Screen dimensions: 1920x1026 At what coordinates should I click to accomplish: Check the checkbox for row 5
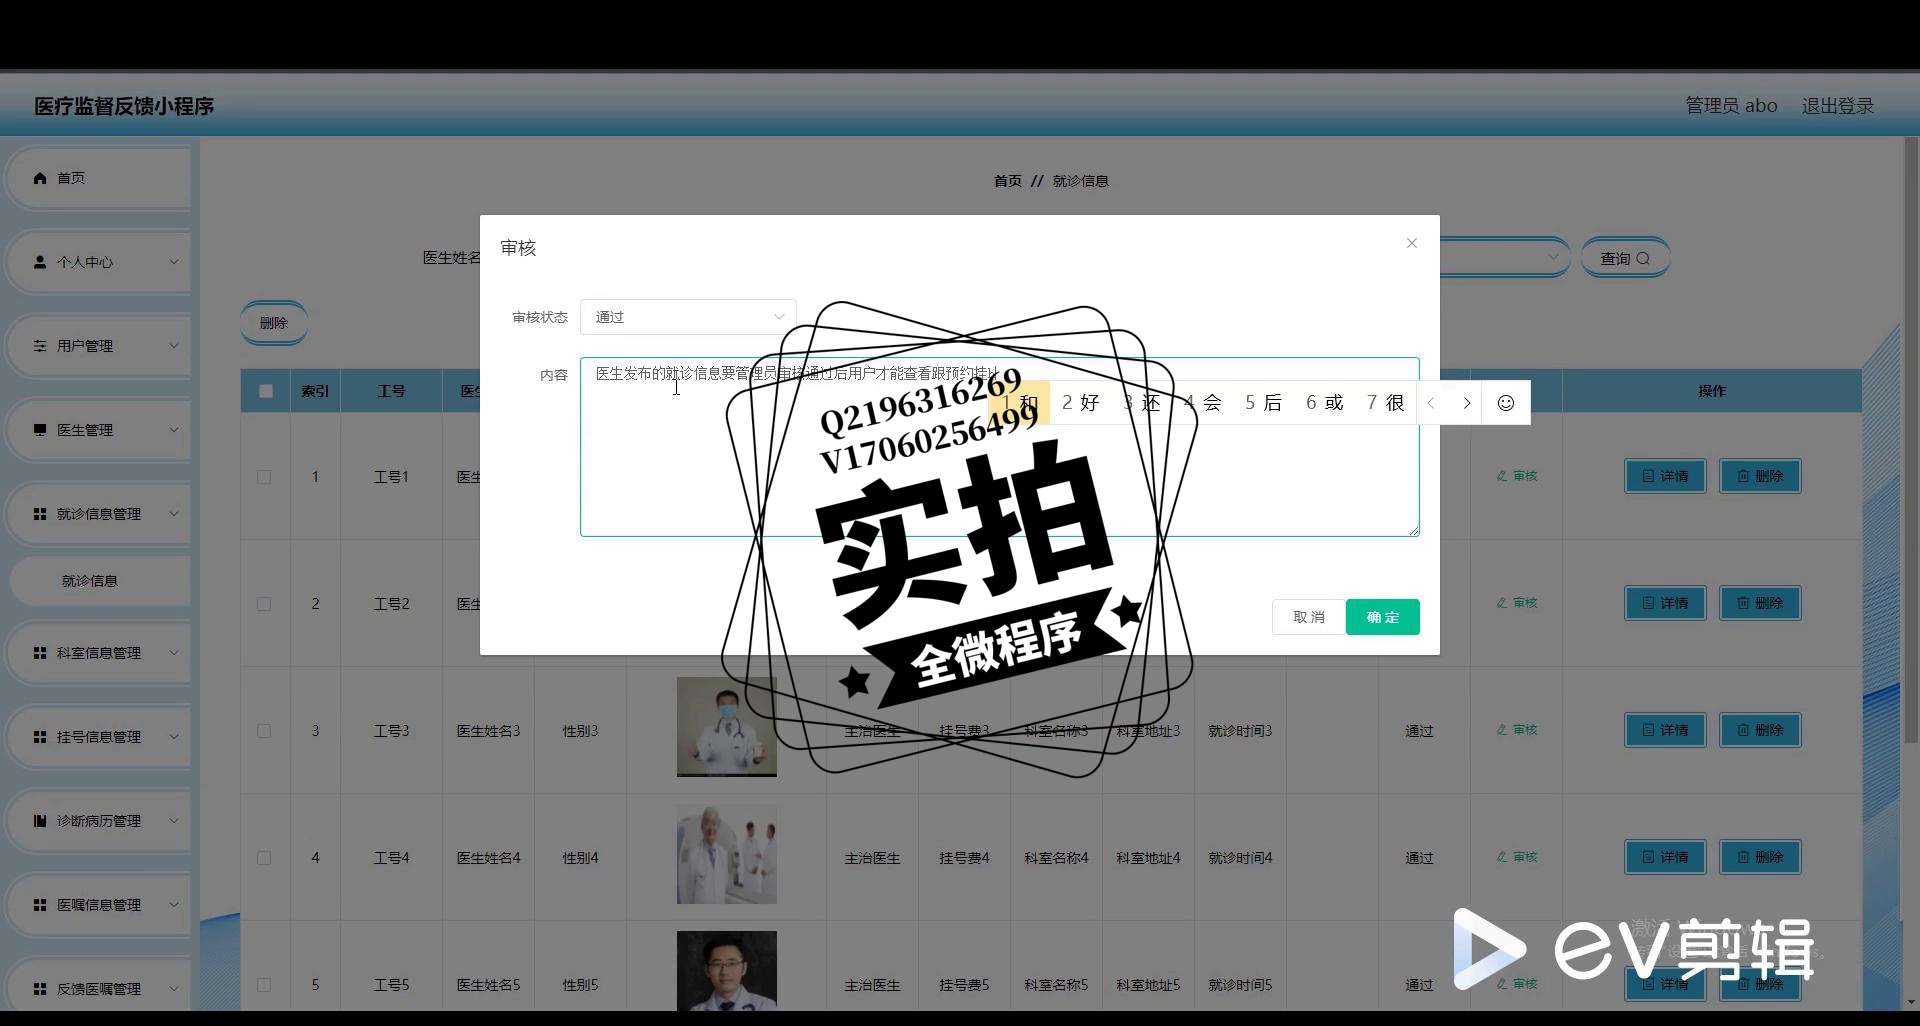click(264, 985)
